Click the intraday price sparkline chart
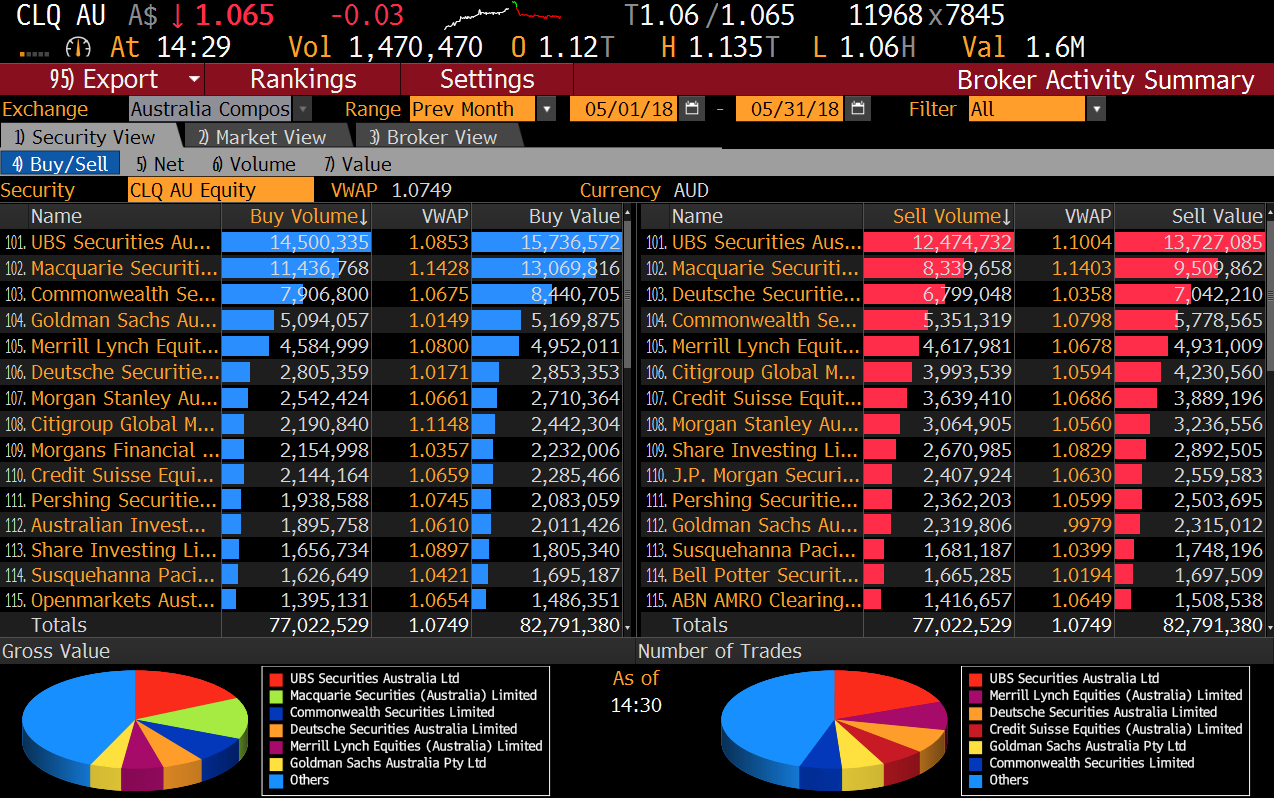Image resolution: width=1274 pixels, height=798 pixels. (502, 15)
